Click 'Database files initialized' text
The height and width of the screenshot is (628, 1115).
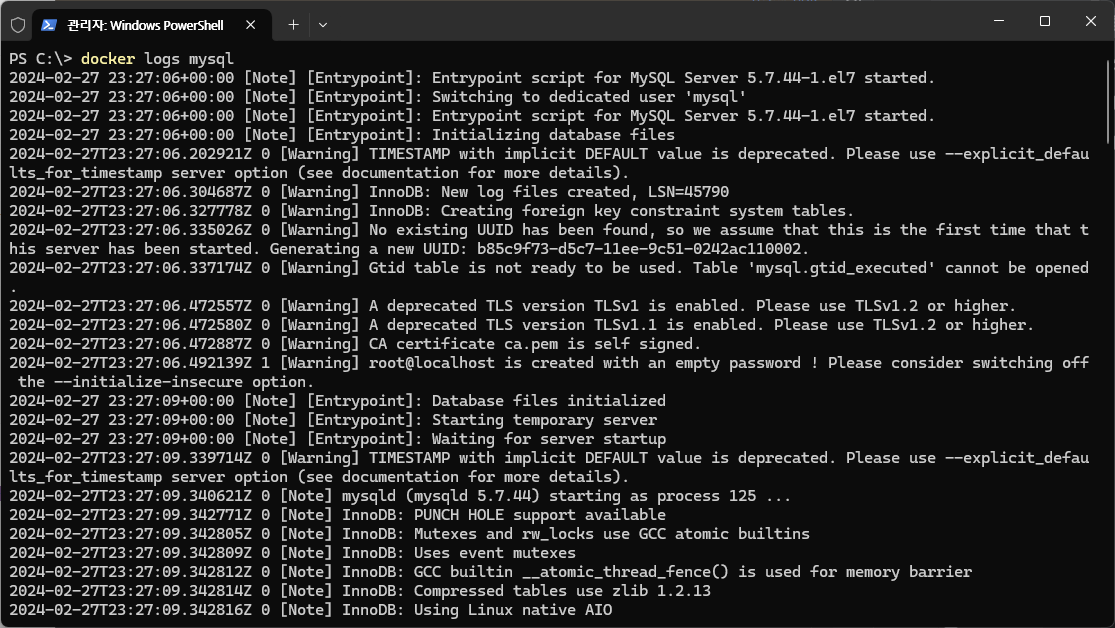pyautogui.click(x=548, y=400)
